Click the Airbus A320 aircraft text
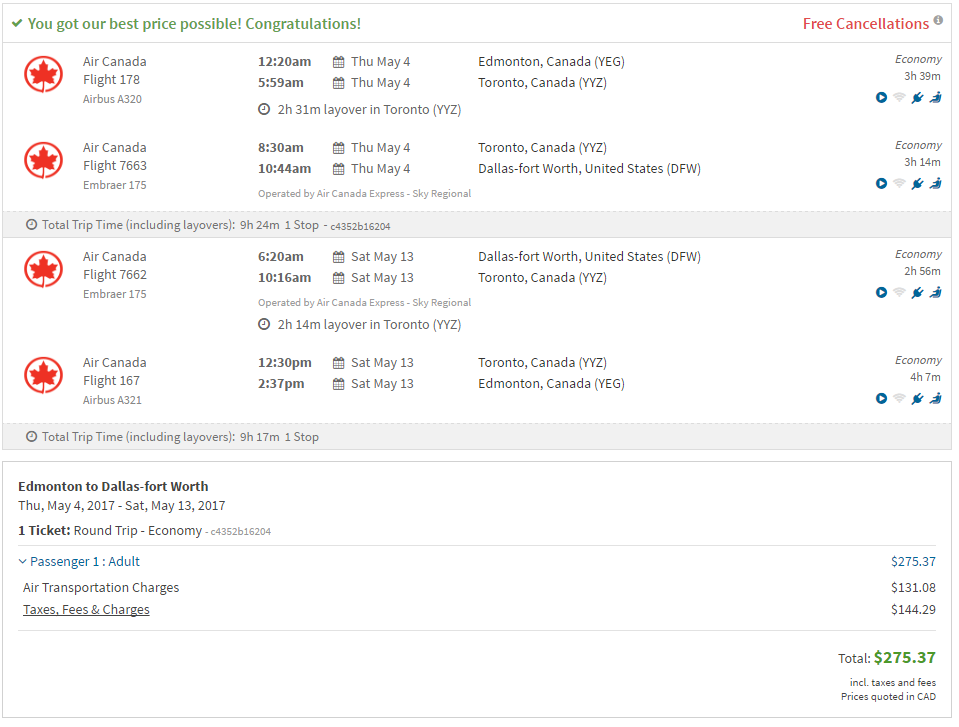Viewport: 959px width, 727px height. (x=113, y=99)
